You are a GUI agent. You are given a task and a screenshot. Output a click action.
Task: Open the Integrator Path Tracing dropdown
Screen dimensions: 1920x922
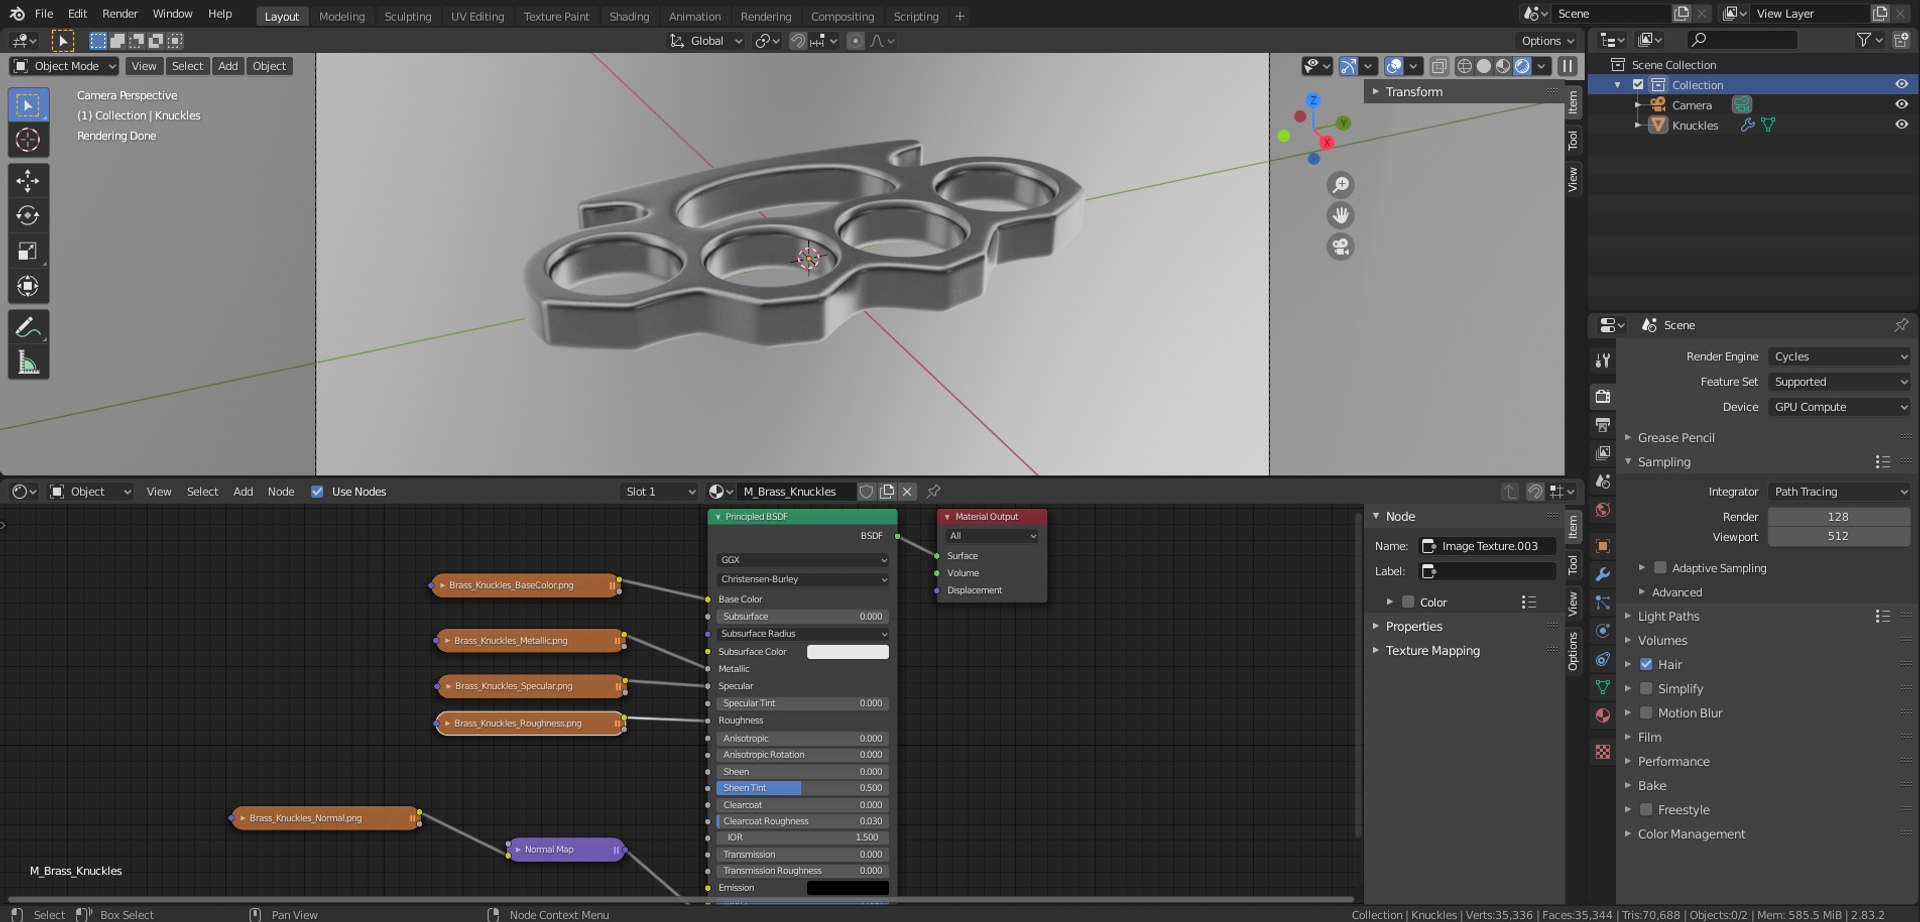coord(1839,492)
